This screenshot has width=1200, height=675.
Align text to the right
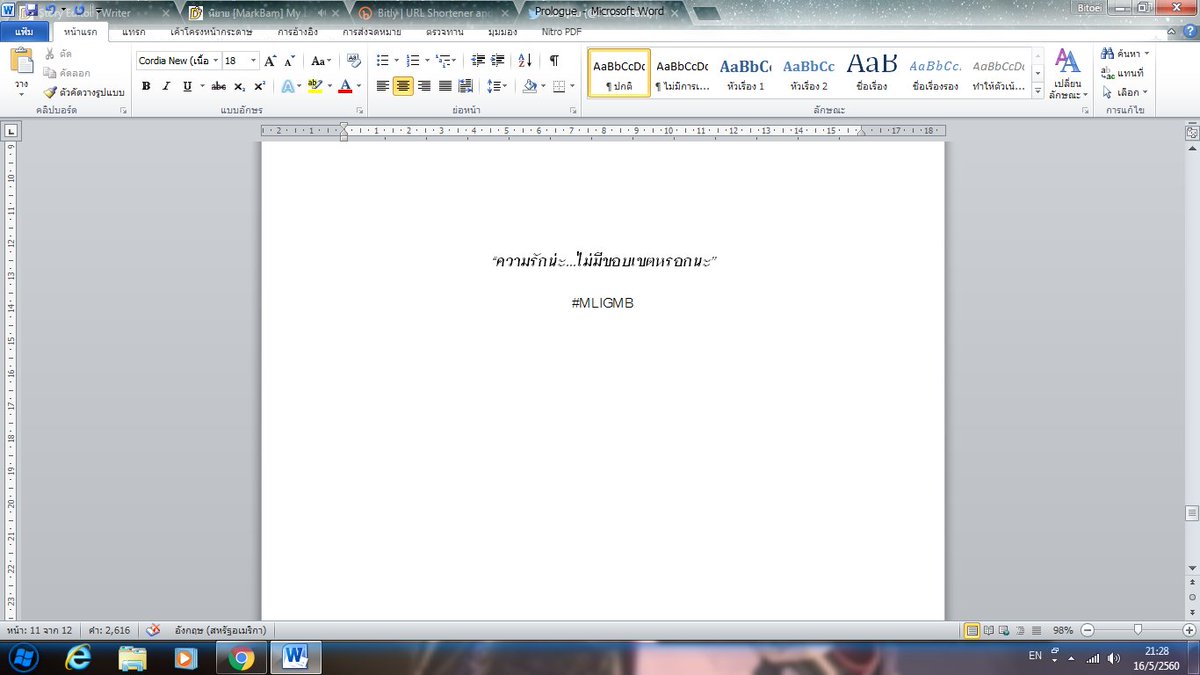pyautogui.click(x=424, y=87)
